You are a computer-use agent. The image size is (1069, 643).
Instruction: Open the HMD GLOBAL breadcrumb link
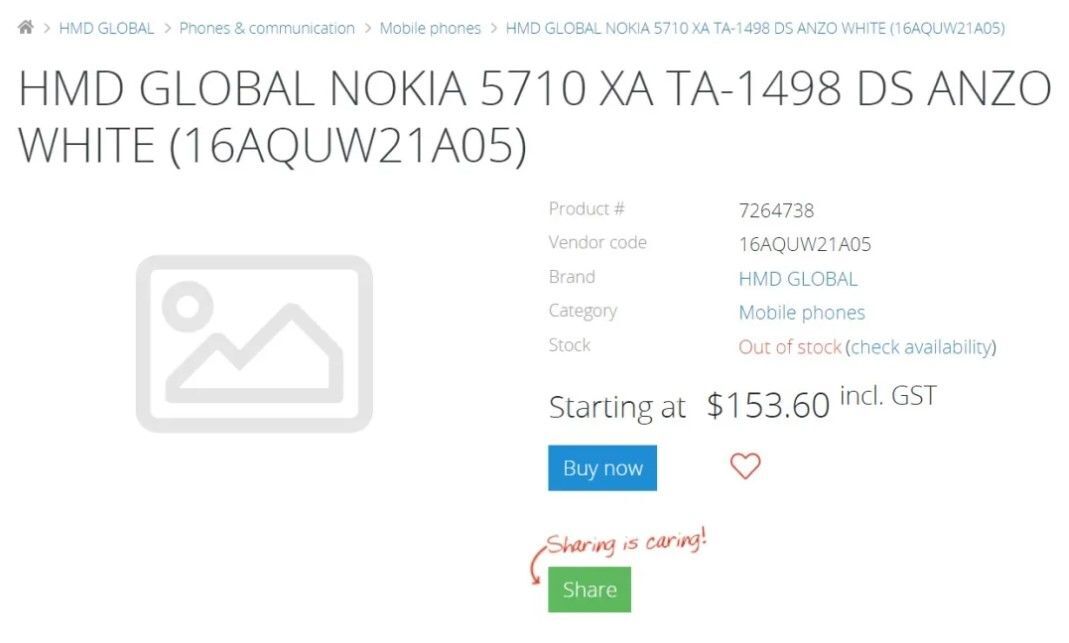point(106,28)
